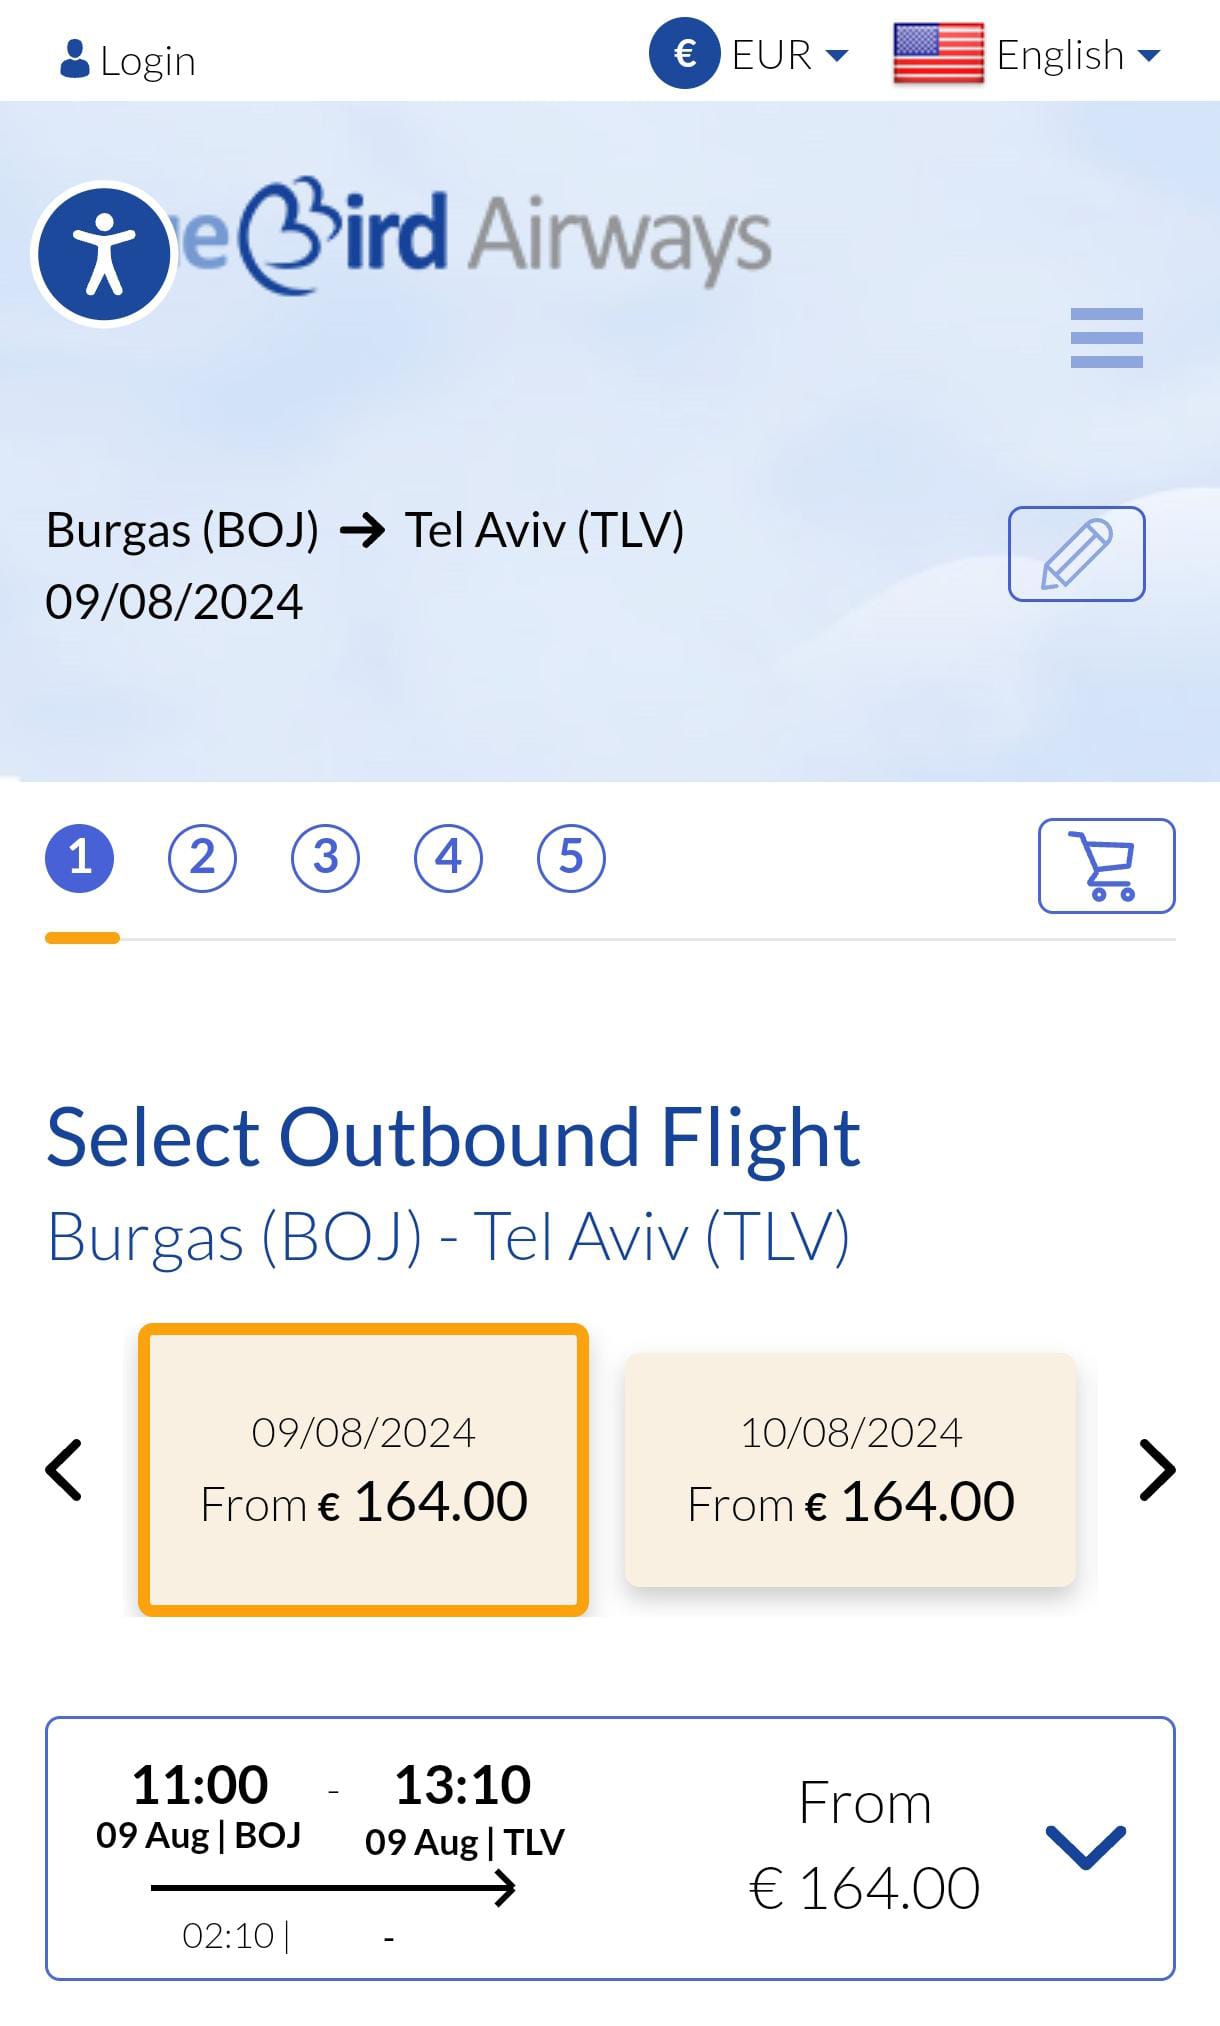Expand the 11:00 flight fare details
The height and width of the screenshot is (2026, 1220).
[1085, 1846]
